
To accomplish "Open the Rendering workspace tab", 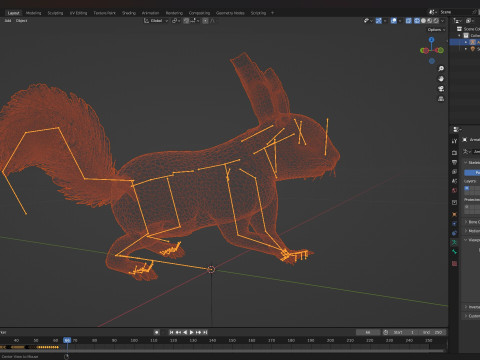I will coord(174,13).
